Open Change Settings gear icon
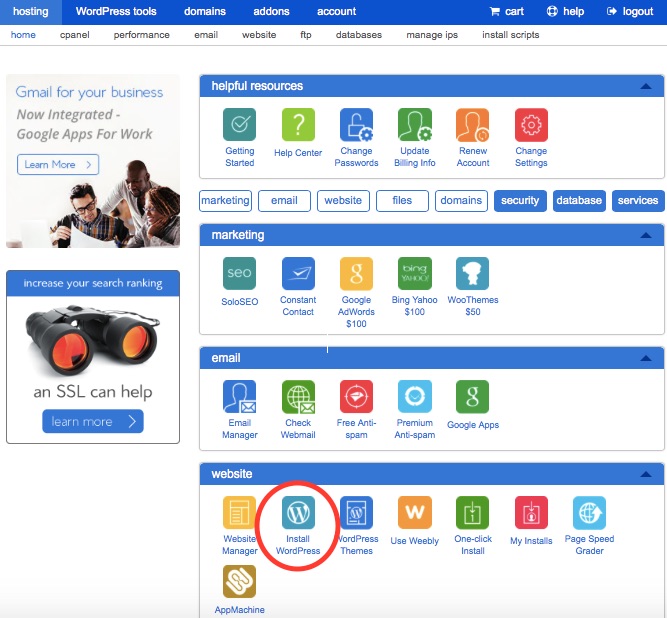This screenshot has height=618, width=667. tap(531, 125)
